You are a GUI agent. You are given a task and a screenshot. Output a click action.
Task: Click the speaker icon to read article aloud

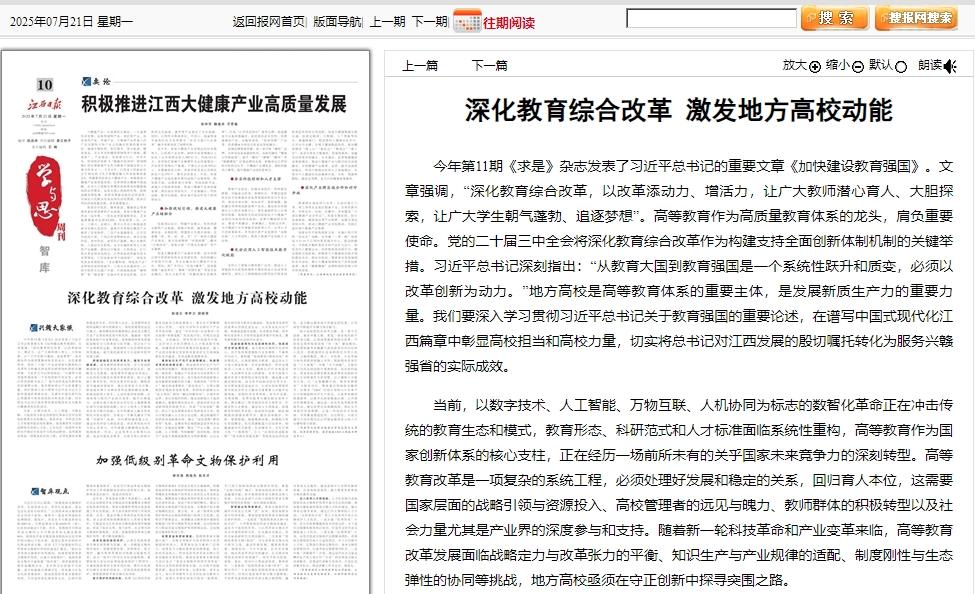950,66
